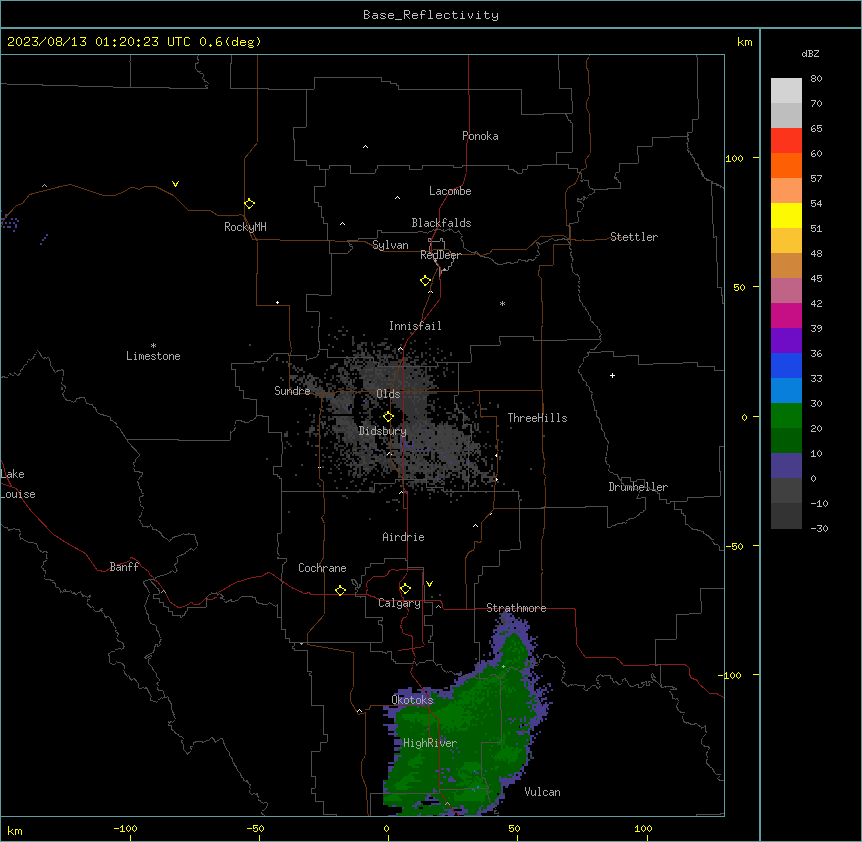Image resolution: width=862 pixels, height=842 pixels.
Task: Click the Blackfalds city label
Action: tap(441, 223)
